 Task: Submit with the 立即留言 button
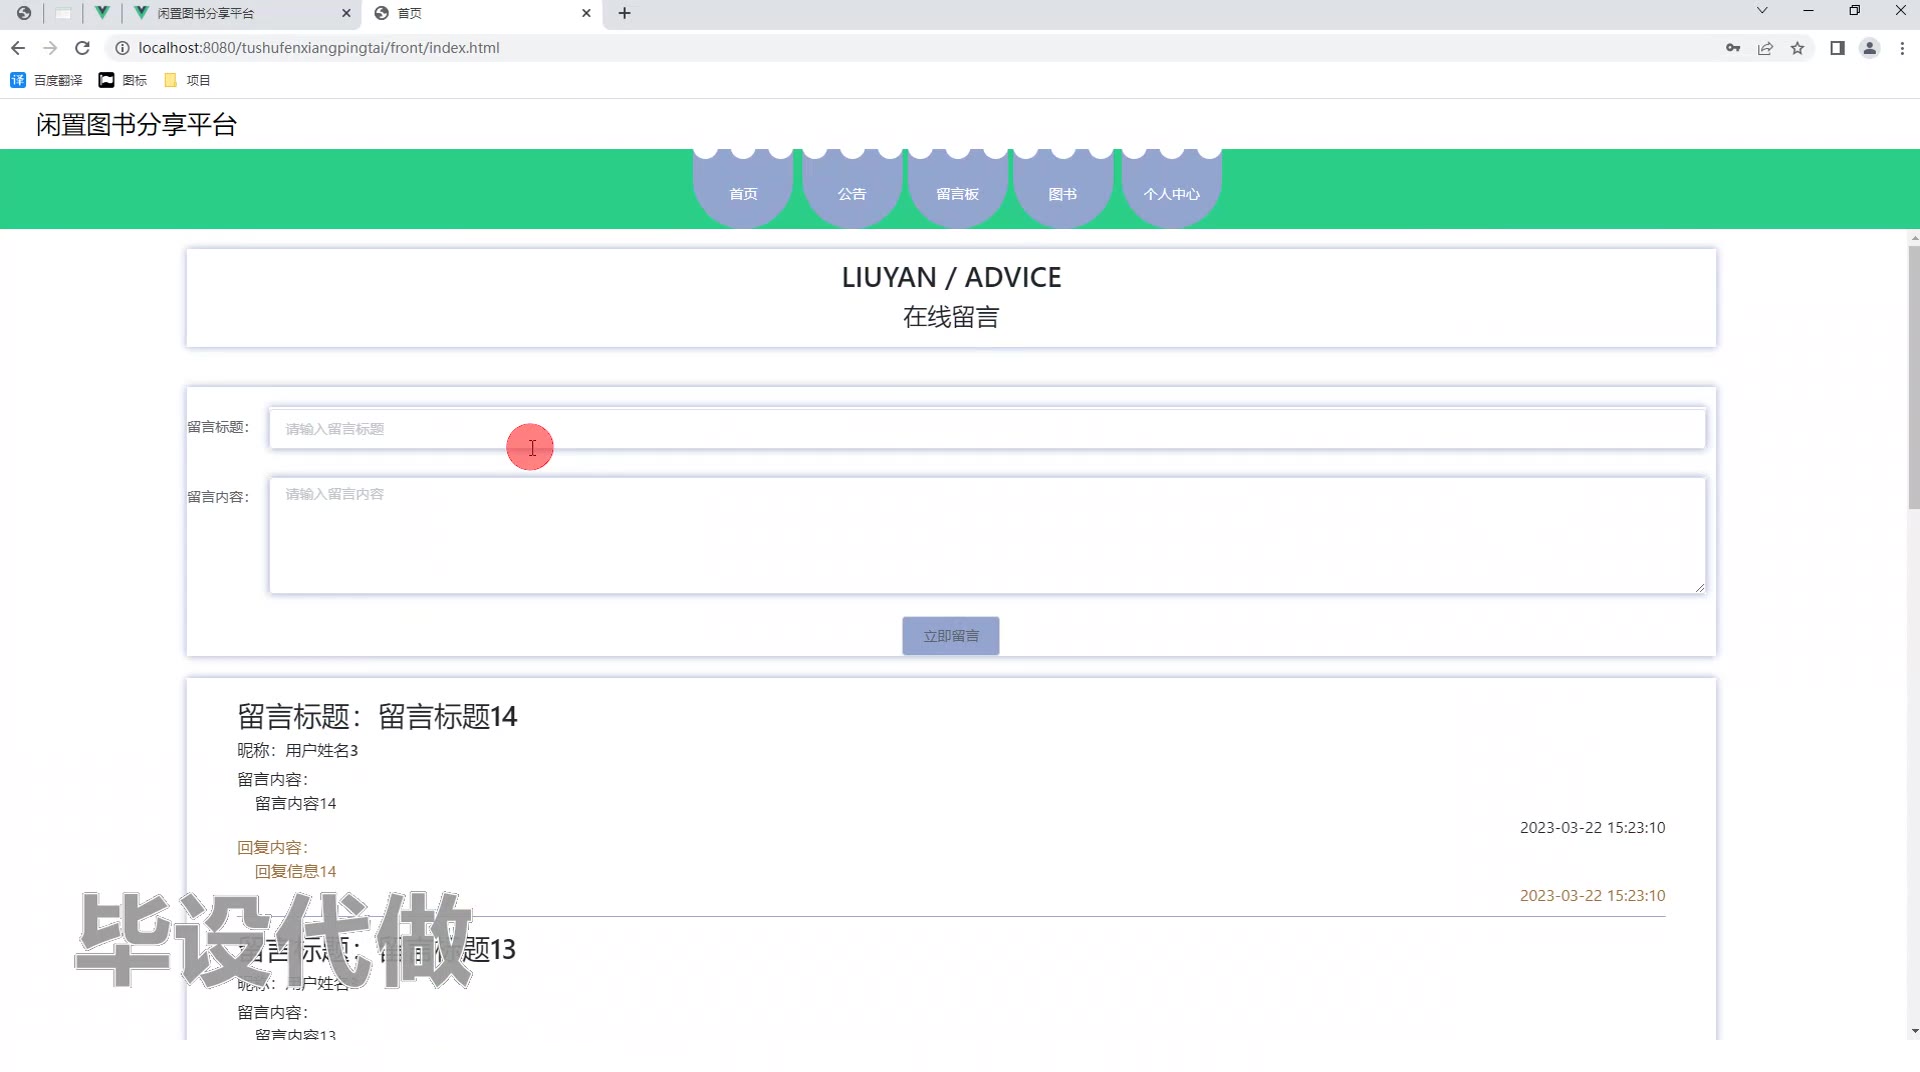click(x=951, y=636)
